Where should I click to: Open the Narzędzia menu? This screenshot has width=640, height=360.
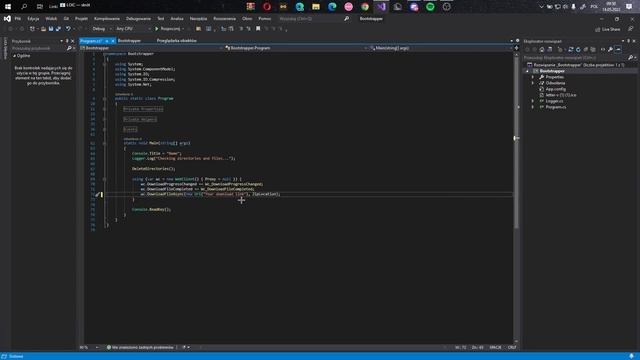[x=198, y=19]
